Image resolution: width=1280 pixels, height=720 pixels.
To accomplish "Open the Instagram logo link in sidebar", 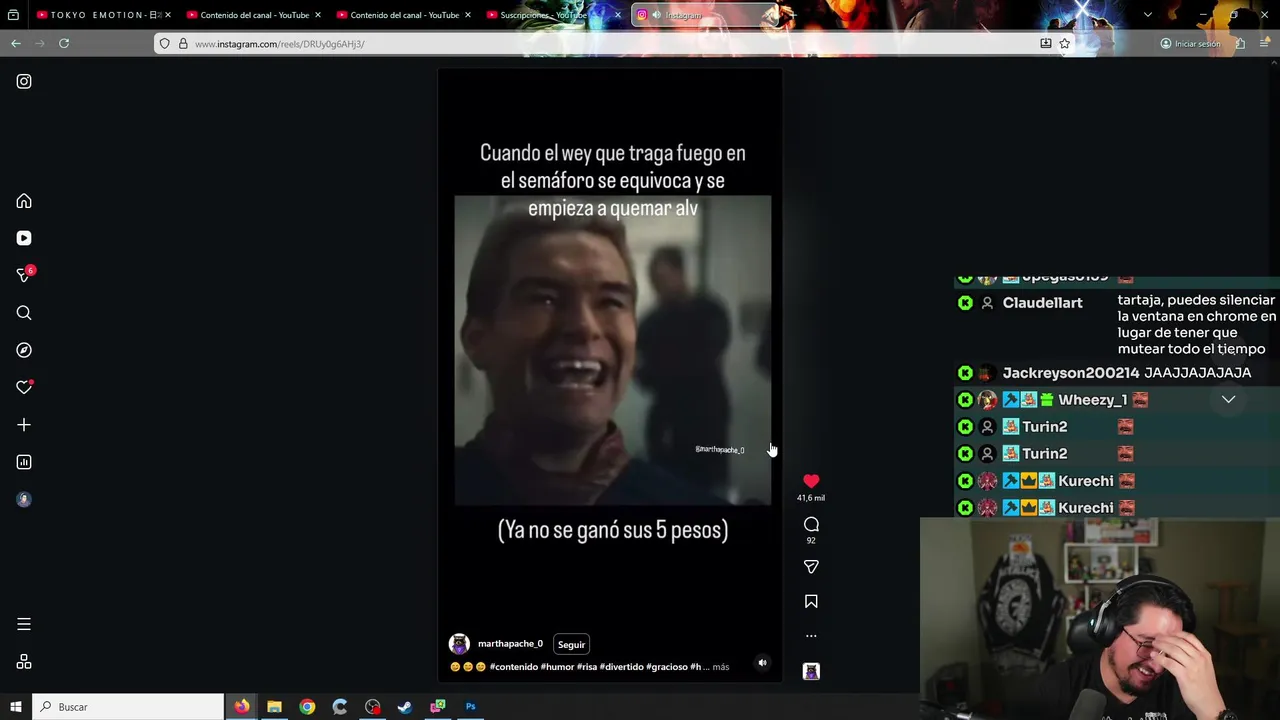I will click(x=24, y=81).
